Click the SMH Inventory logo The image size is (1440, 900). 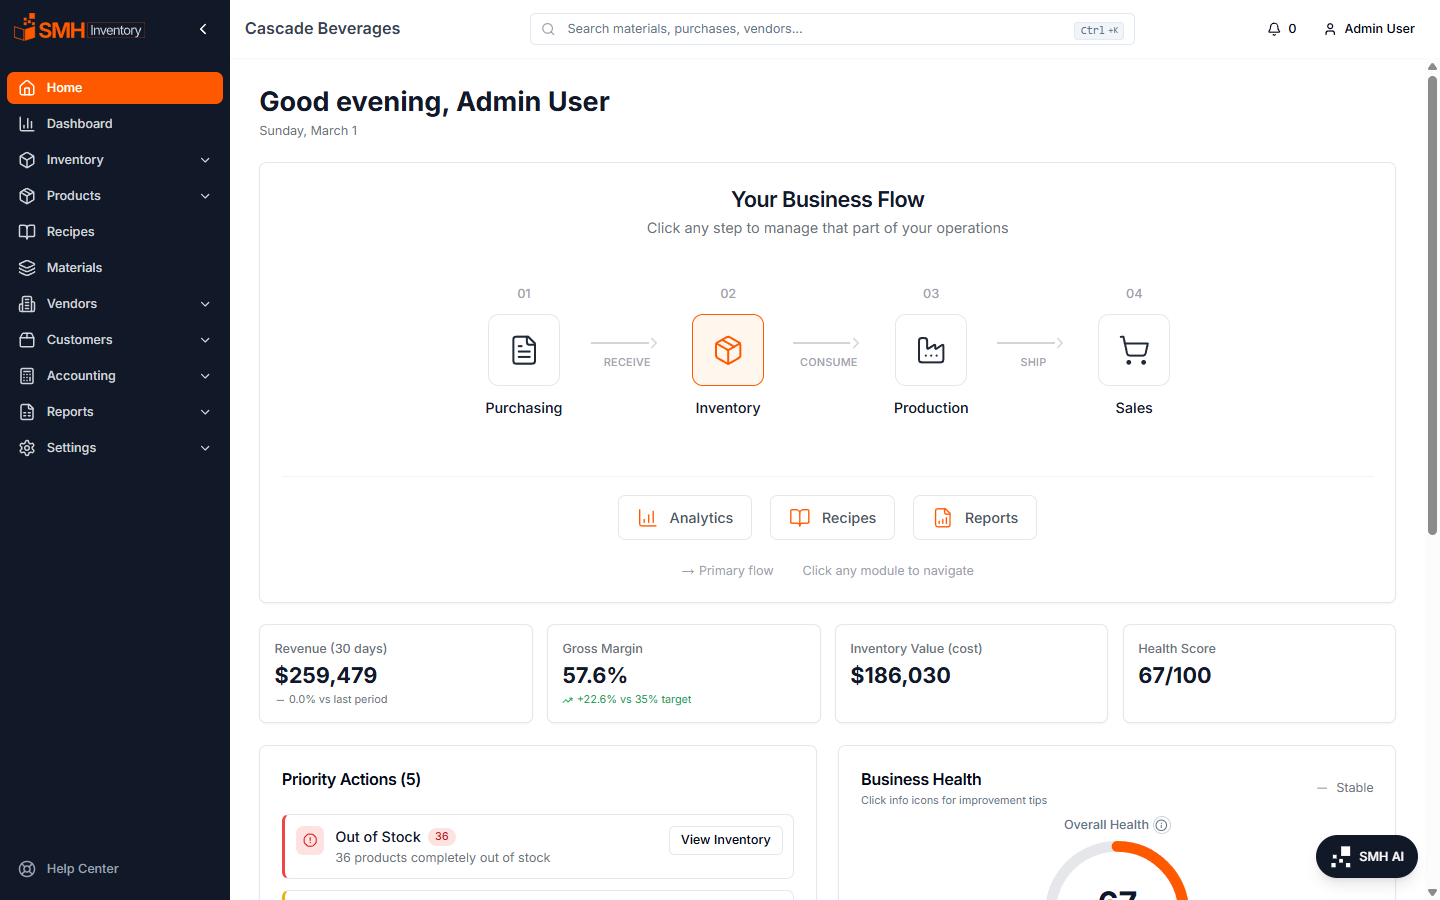79,28
